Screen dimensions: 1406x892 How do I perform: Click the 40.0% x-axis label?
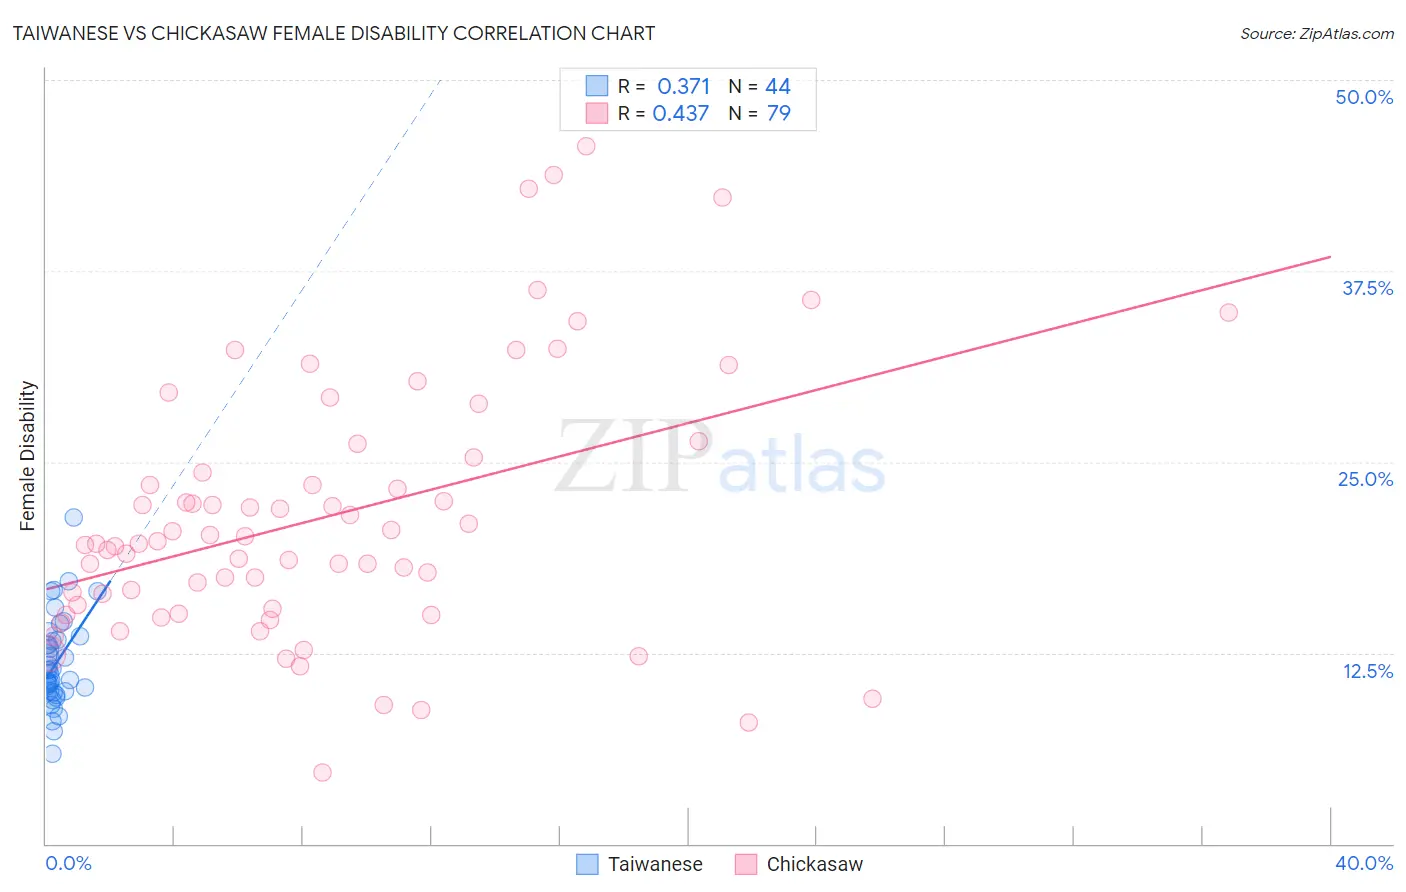(x=1364, y=863)
